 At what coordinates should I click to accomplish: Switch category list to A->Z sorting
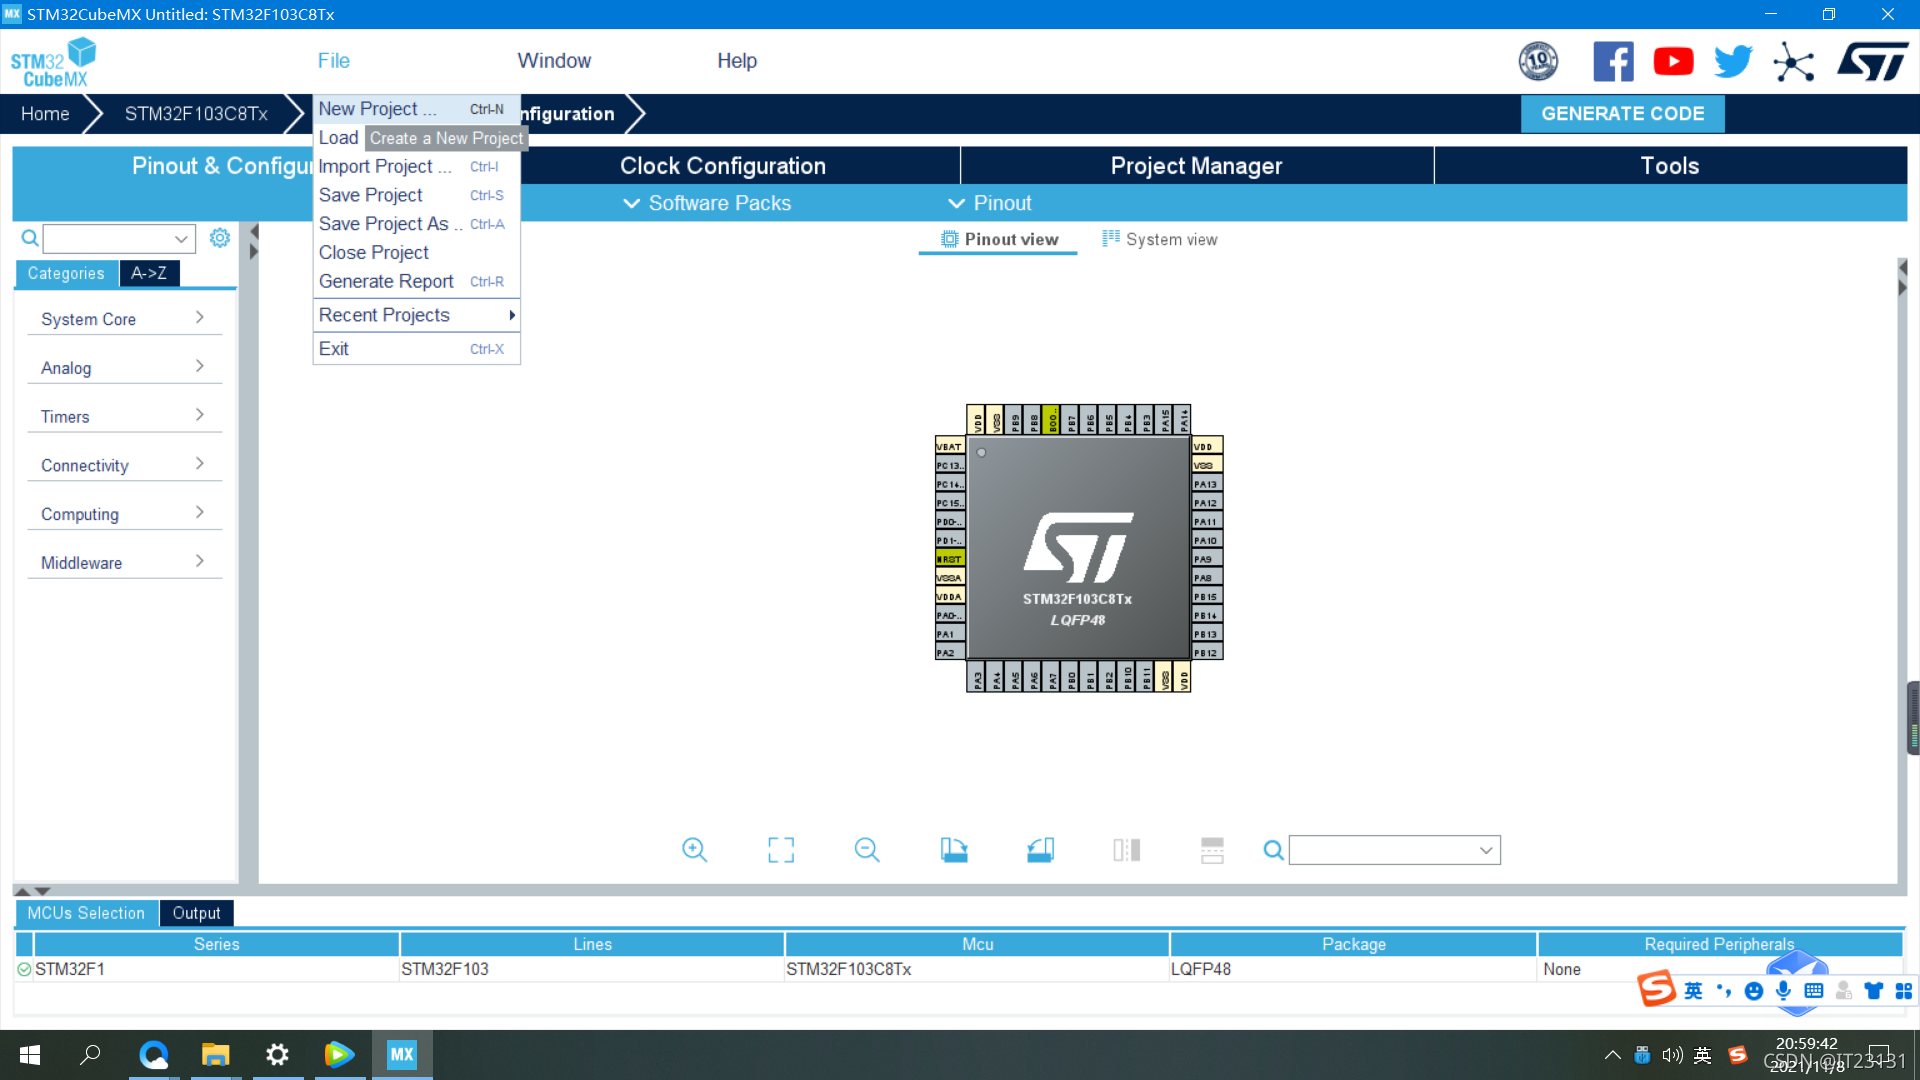pyautogui.click(x=149, y=273)
